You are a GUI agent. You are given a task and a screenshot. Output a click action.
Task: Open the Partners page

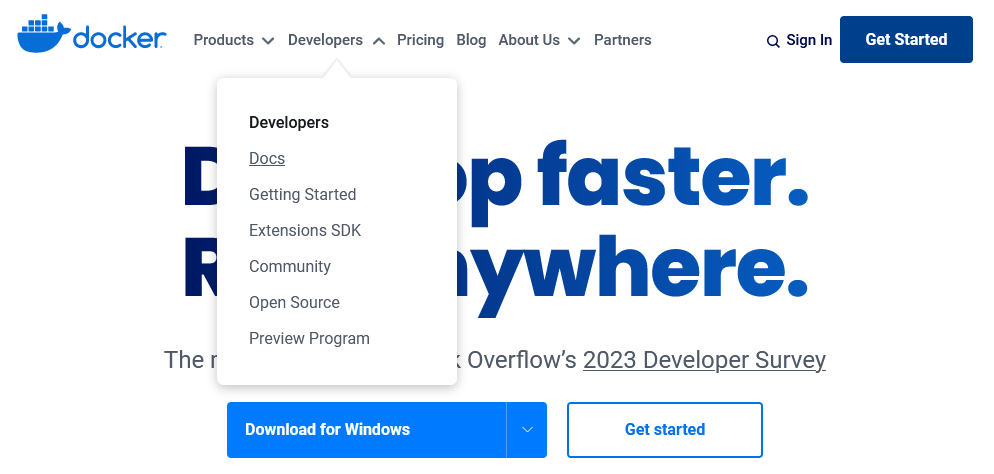[x=623, y=40]
